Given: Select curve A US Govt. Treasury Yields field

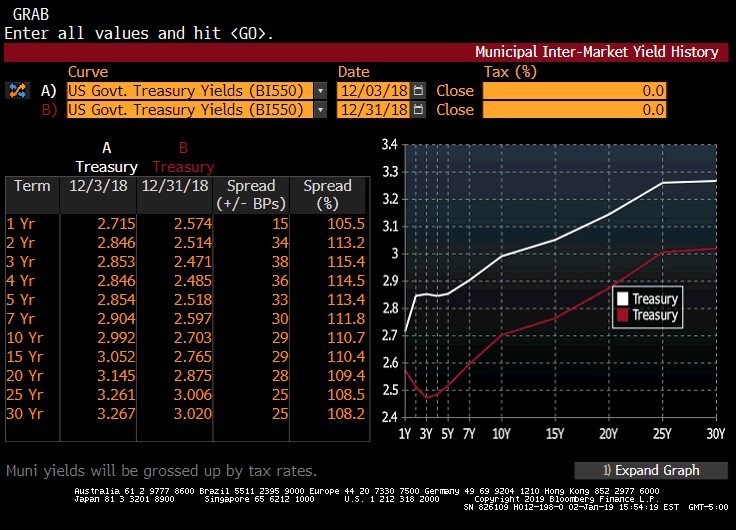Looking at the screenshot, I should click(x=189, y=90).
